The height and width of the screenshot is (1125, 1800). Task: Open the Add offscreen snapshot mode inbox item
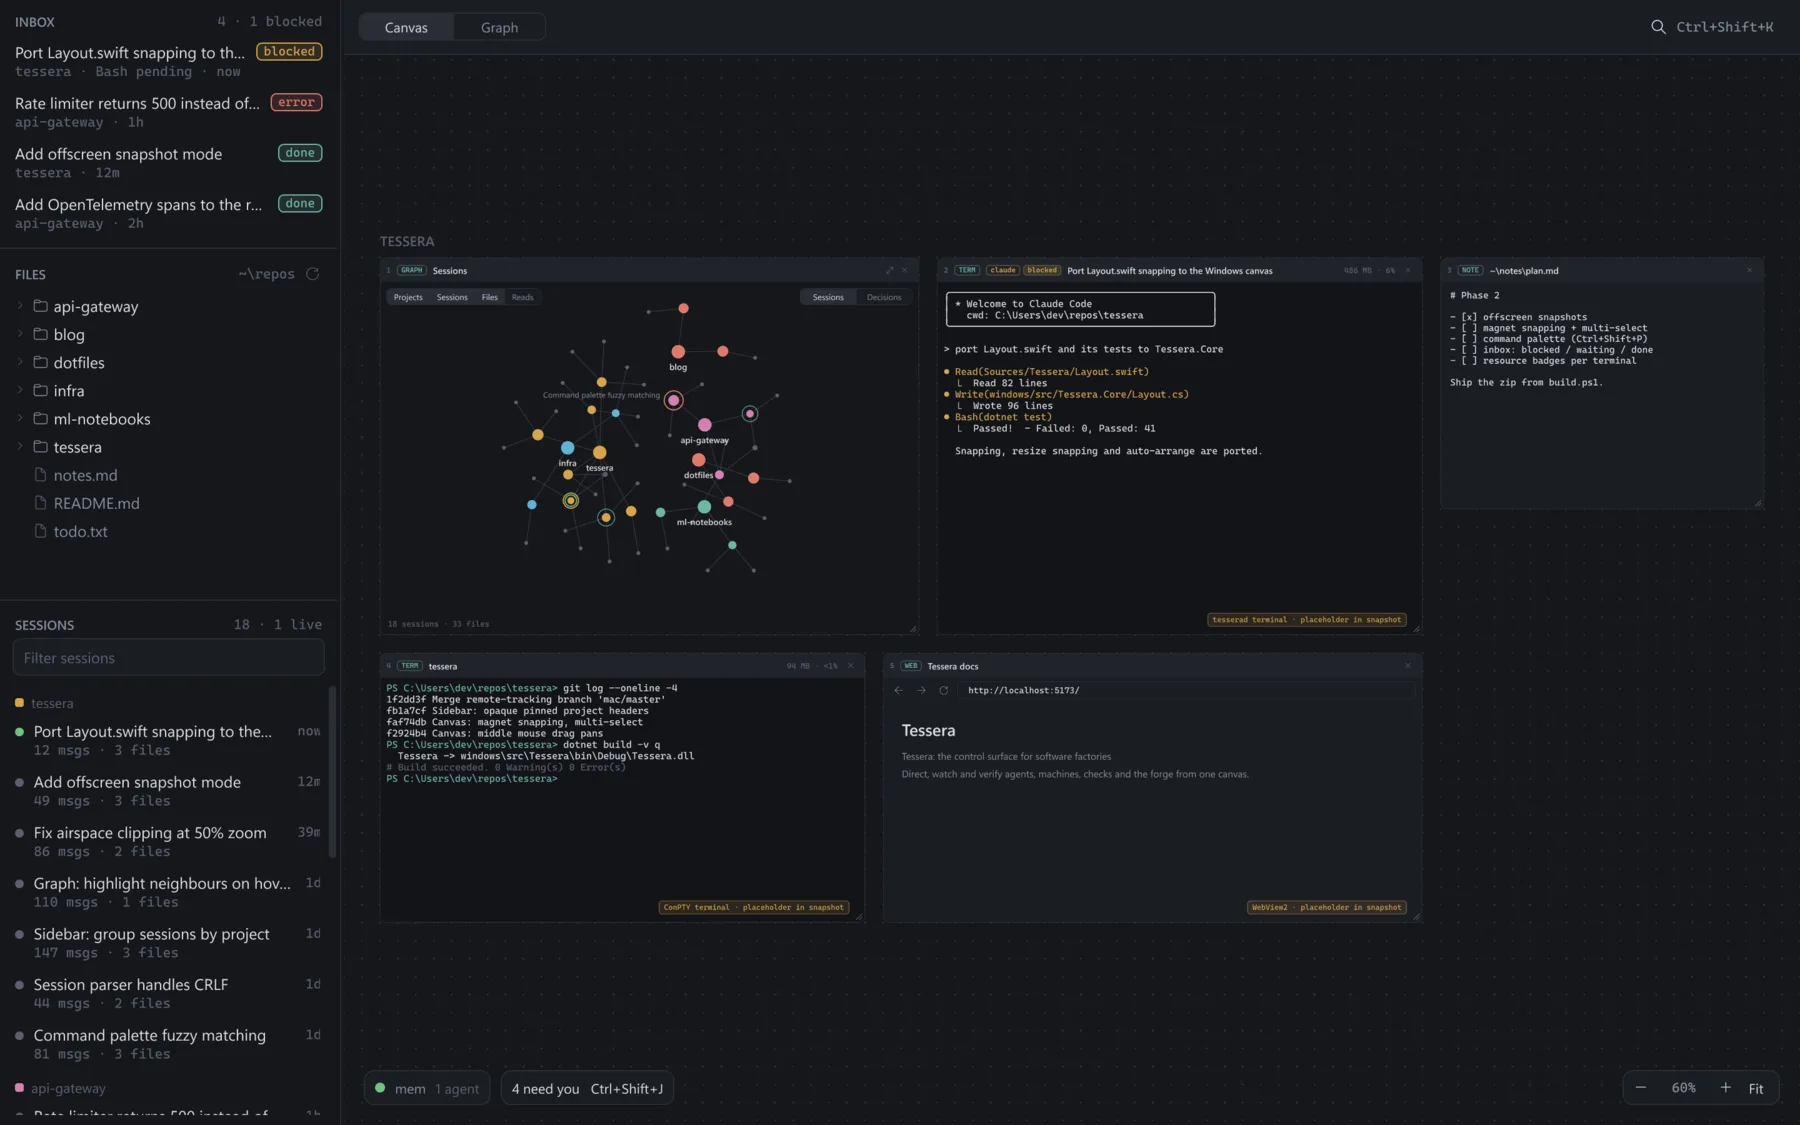click(x=168, y=162)
